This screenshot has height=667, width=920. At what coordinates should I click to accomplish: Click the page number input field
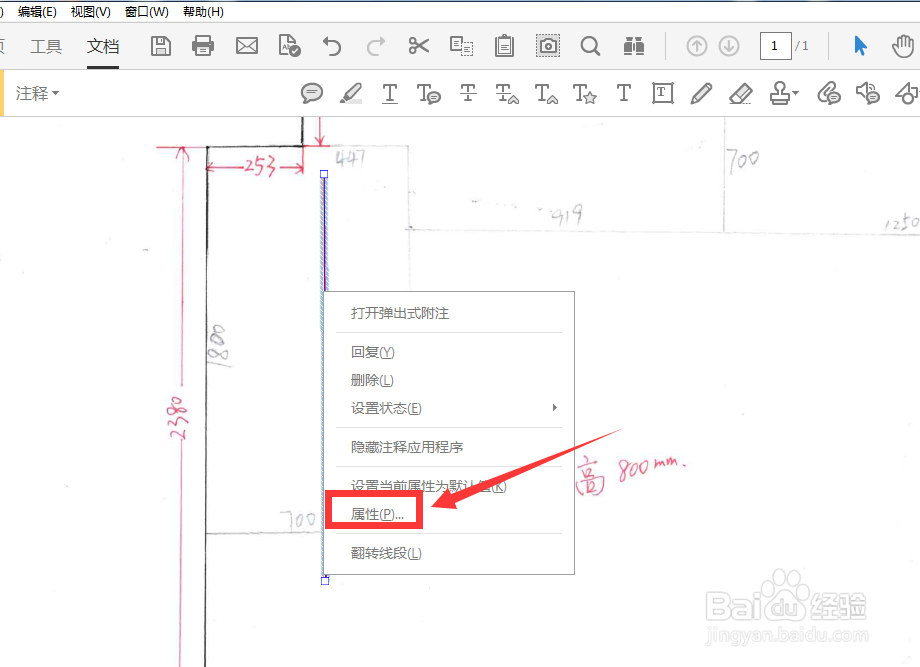pyautogui.click(x=775, y=46)
